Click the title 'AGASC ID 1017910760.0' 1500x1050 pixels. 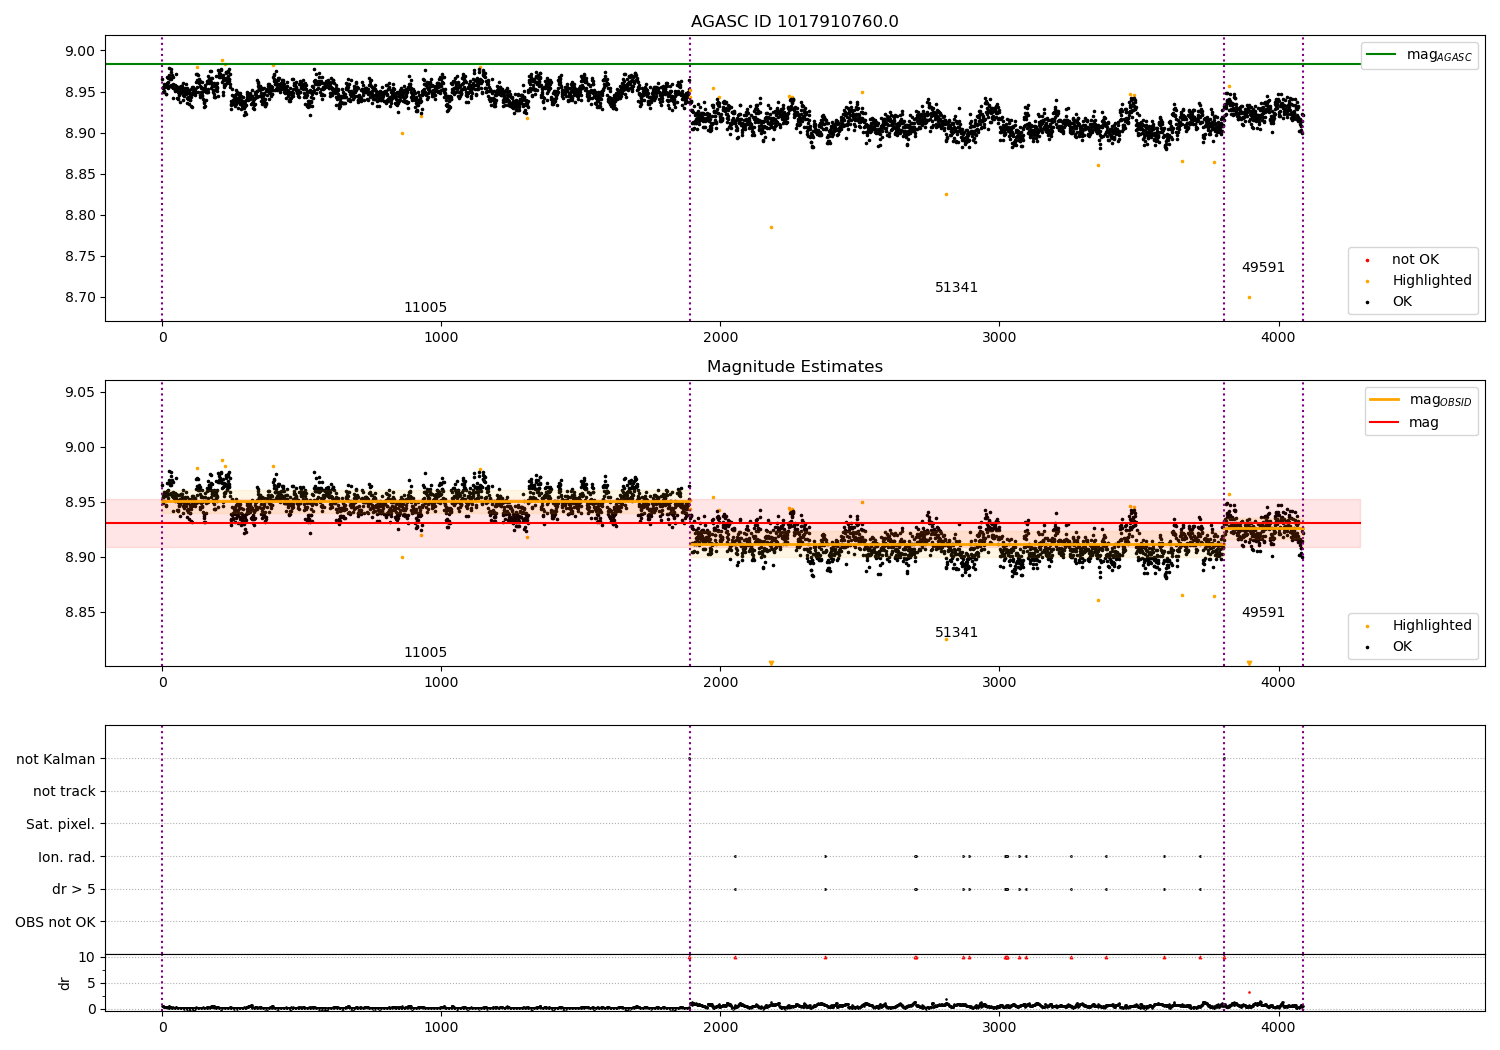795,22
